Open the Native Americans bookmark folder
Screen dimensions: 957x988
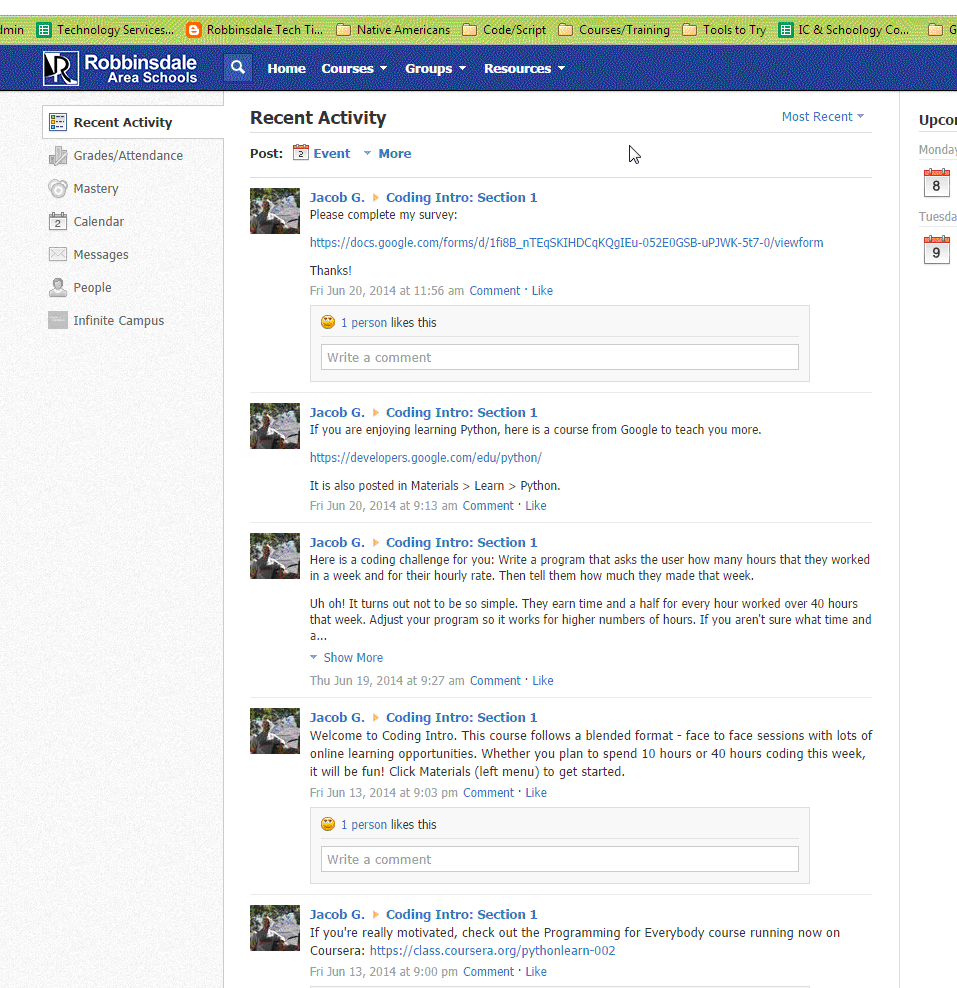(x=393, y=30)
